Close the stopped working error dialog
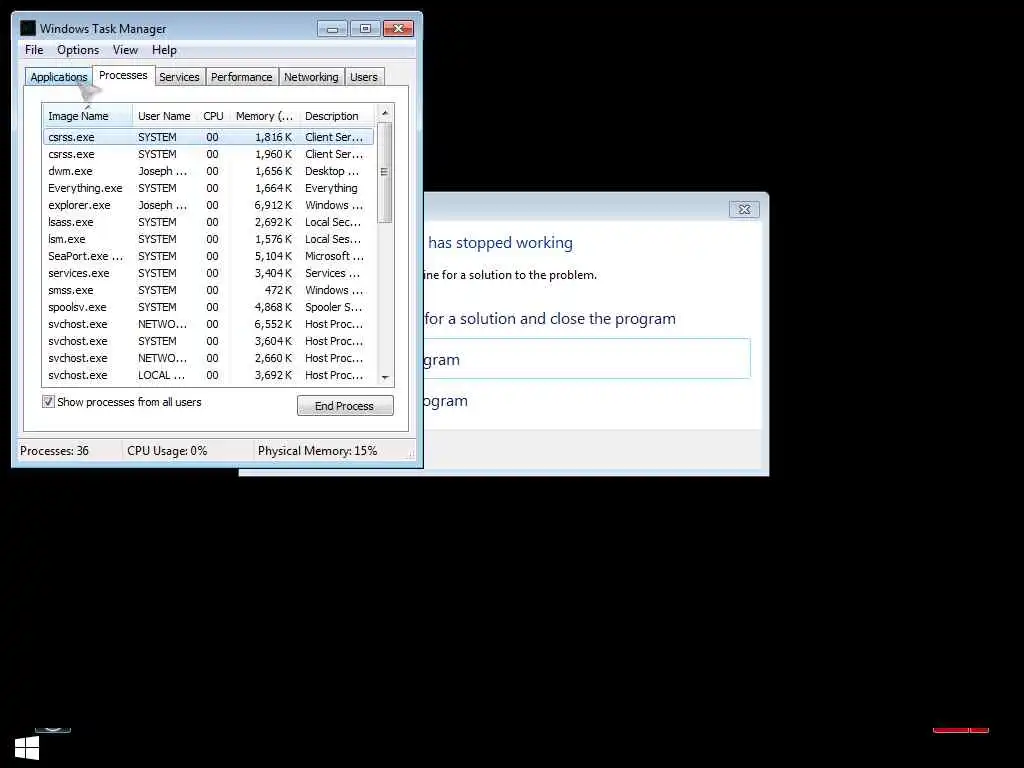Viewport: 1024px width, 768px height. click(744, 209)
